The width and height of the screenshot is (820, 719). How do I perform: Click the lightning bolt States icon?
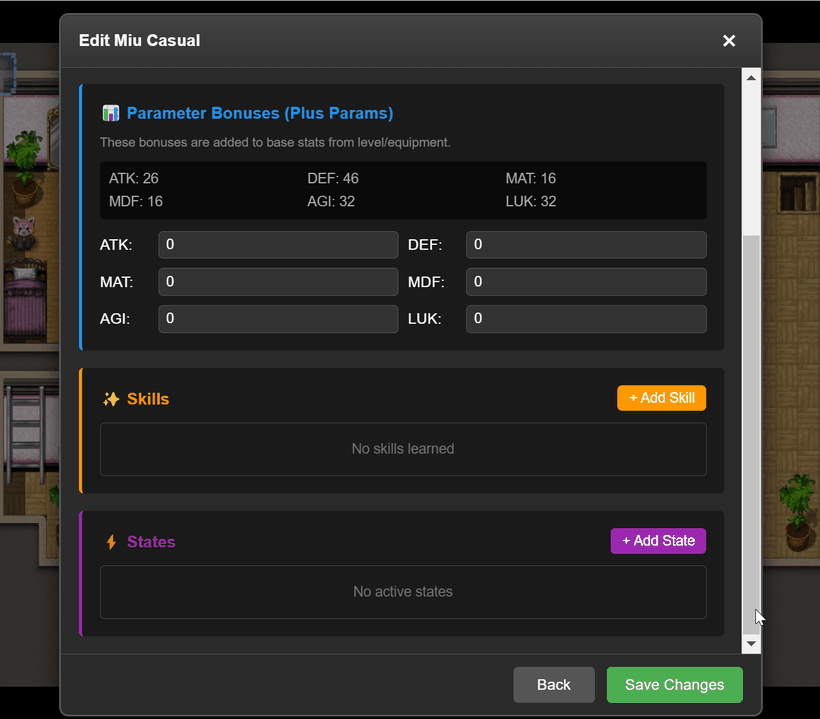coord(111,542)
